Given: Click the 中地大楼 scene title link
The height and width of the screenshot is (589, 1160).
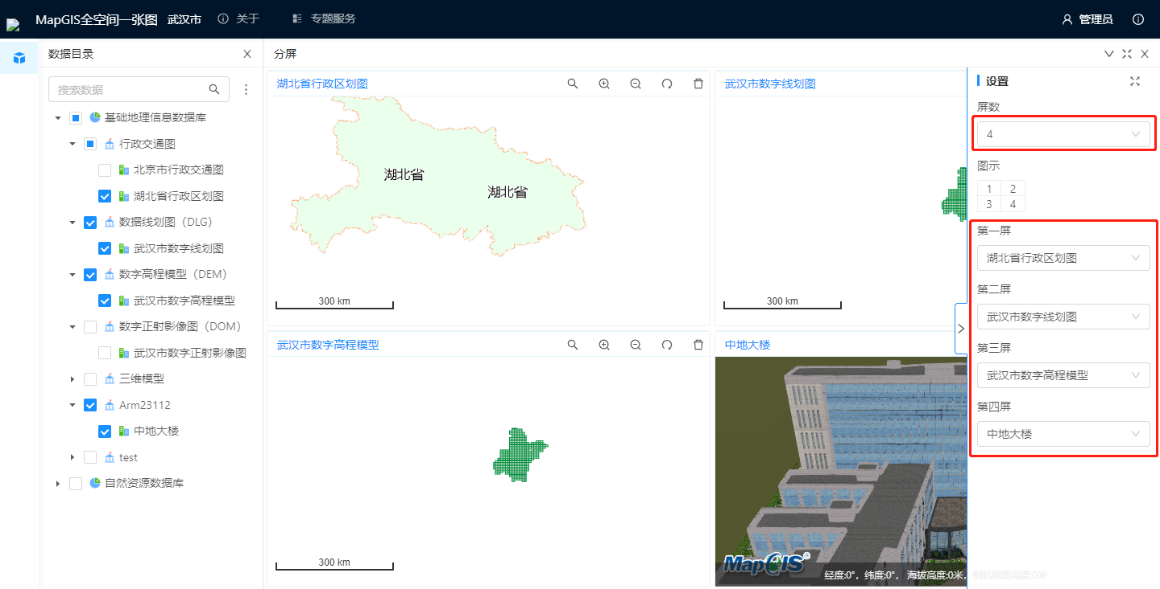Looking at the screenshot, I should (x=747, y=345).
